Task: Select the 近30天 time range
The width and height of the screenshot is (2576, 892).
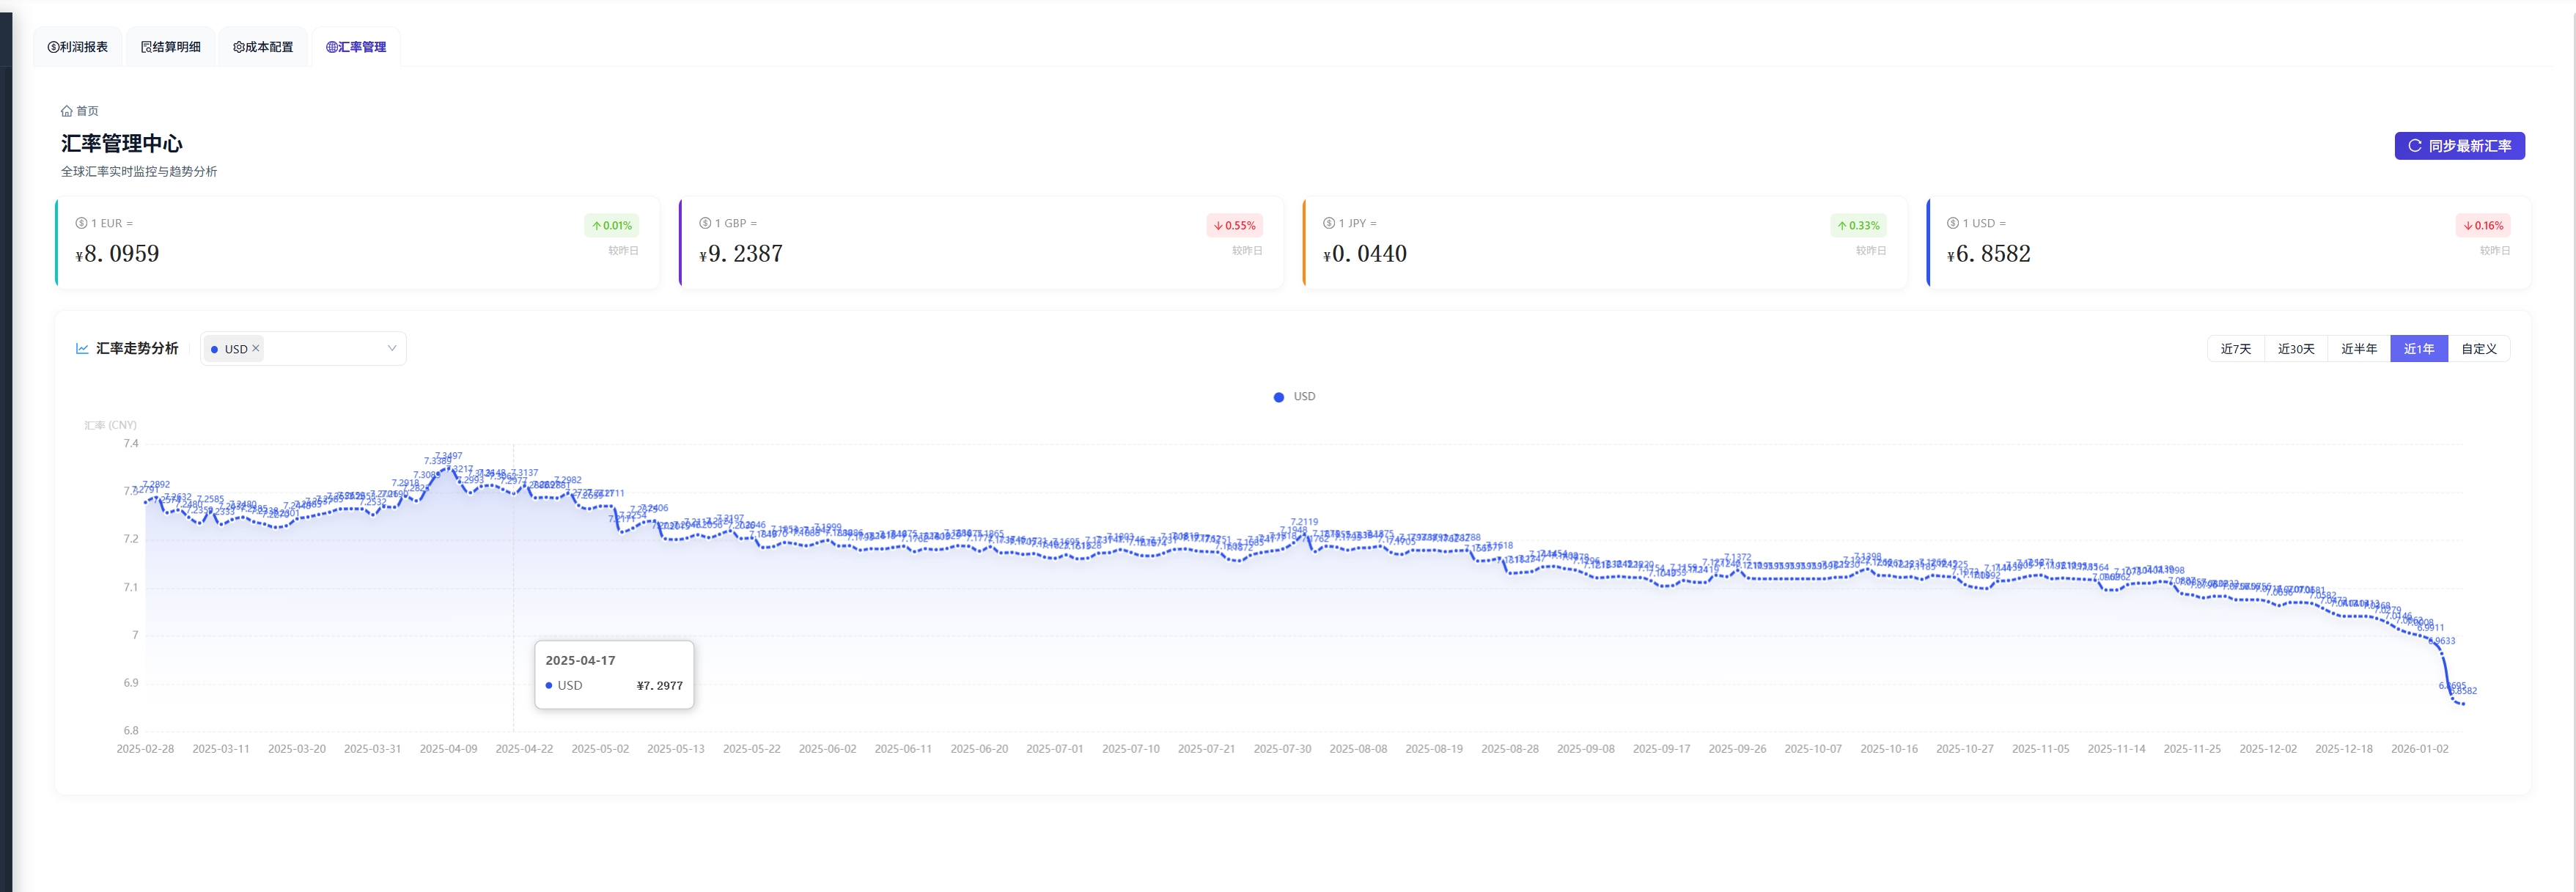Action: (x=2295, y=349)
